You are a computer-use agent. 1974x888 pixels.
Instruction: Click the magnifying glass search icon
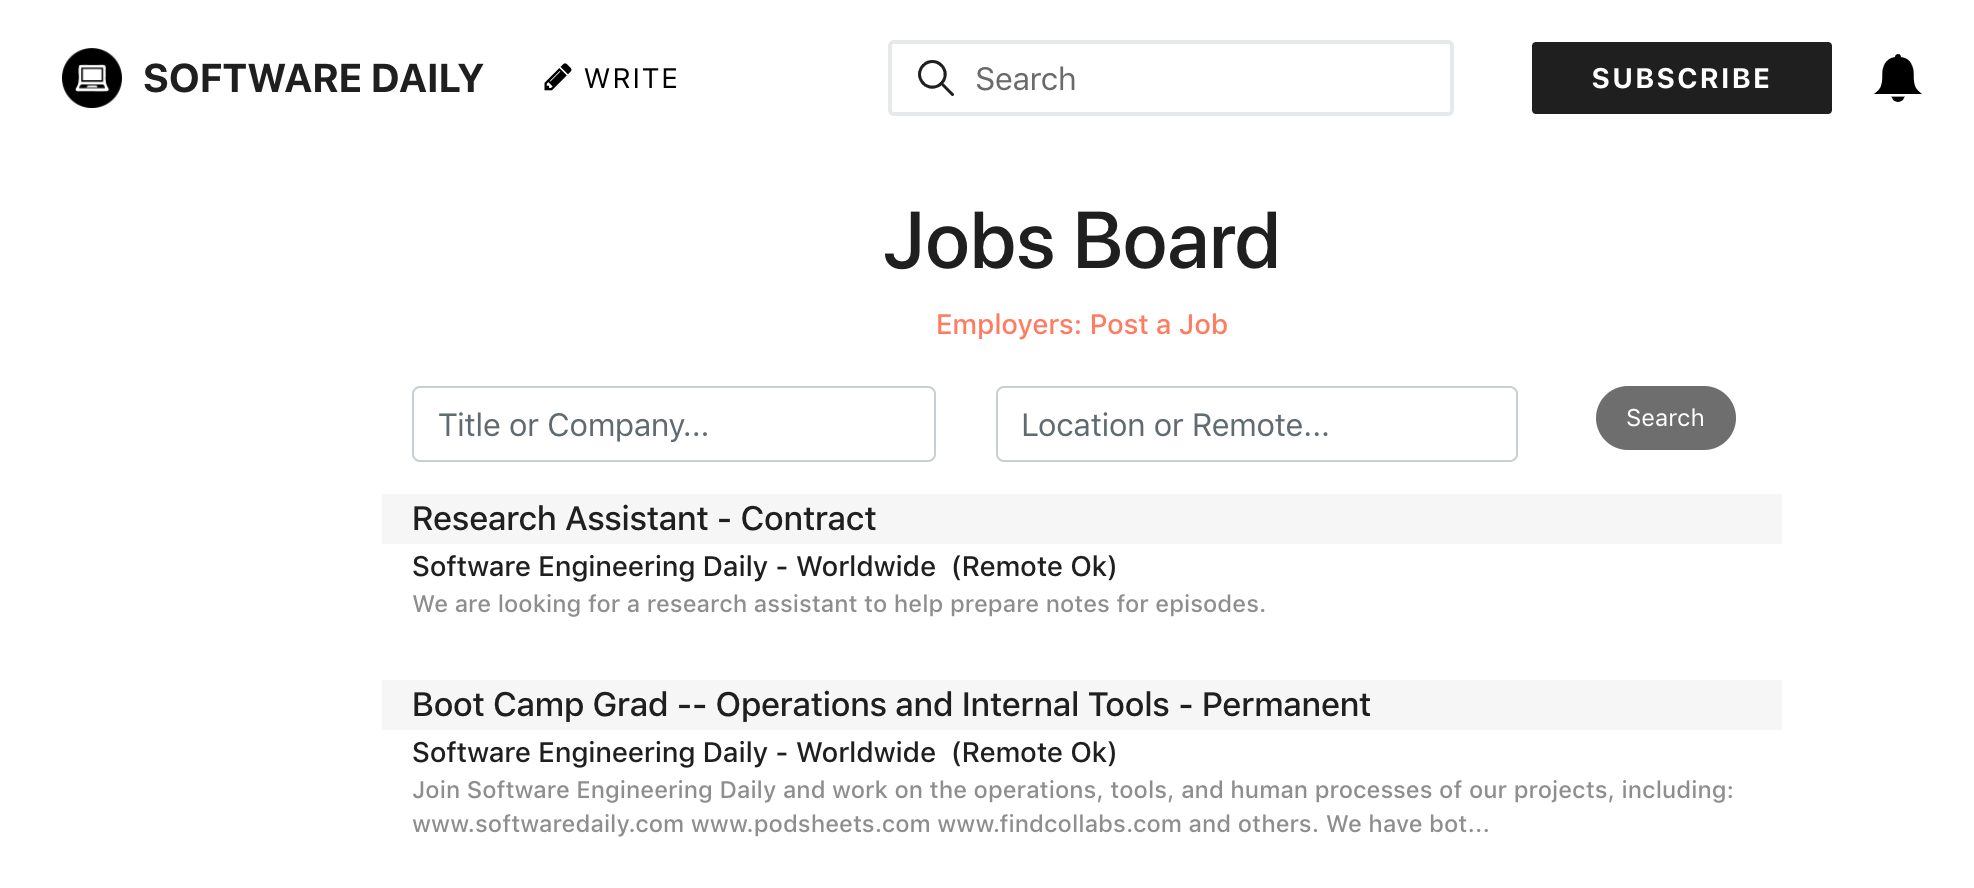(936, 78)
